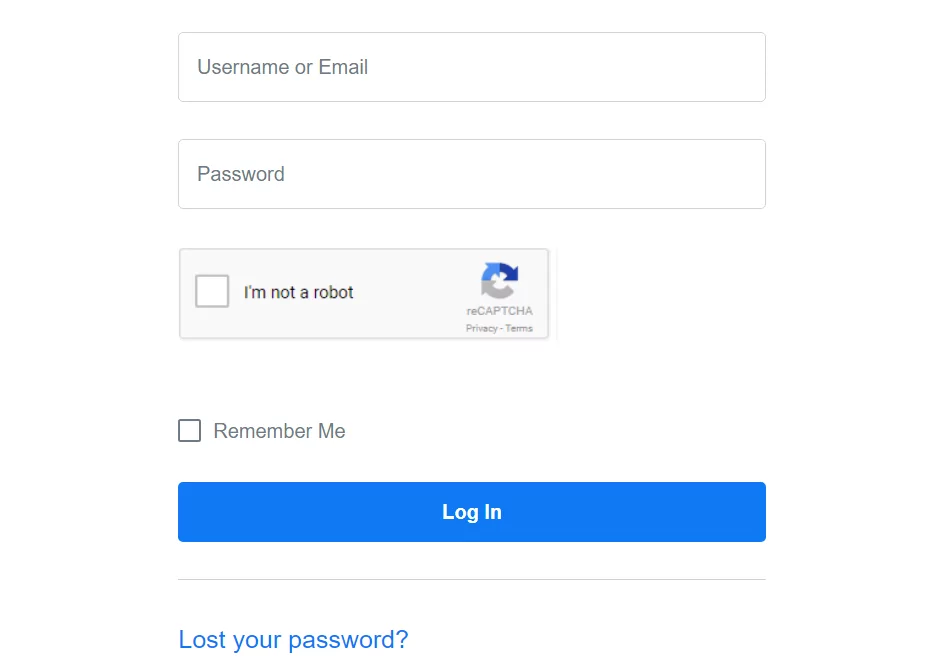
Task: Click the "Remember Me" label text
Action: pos(279,431)
